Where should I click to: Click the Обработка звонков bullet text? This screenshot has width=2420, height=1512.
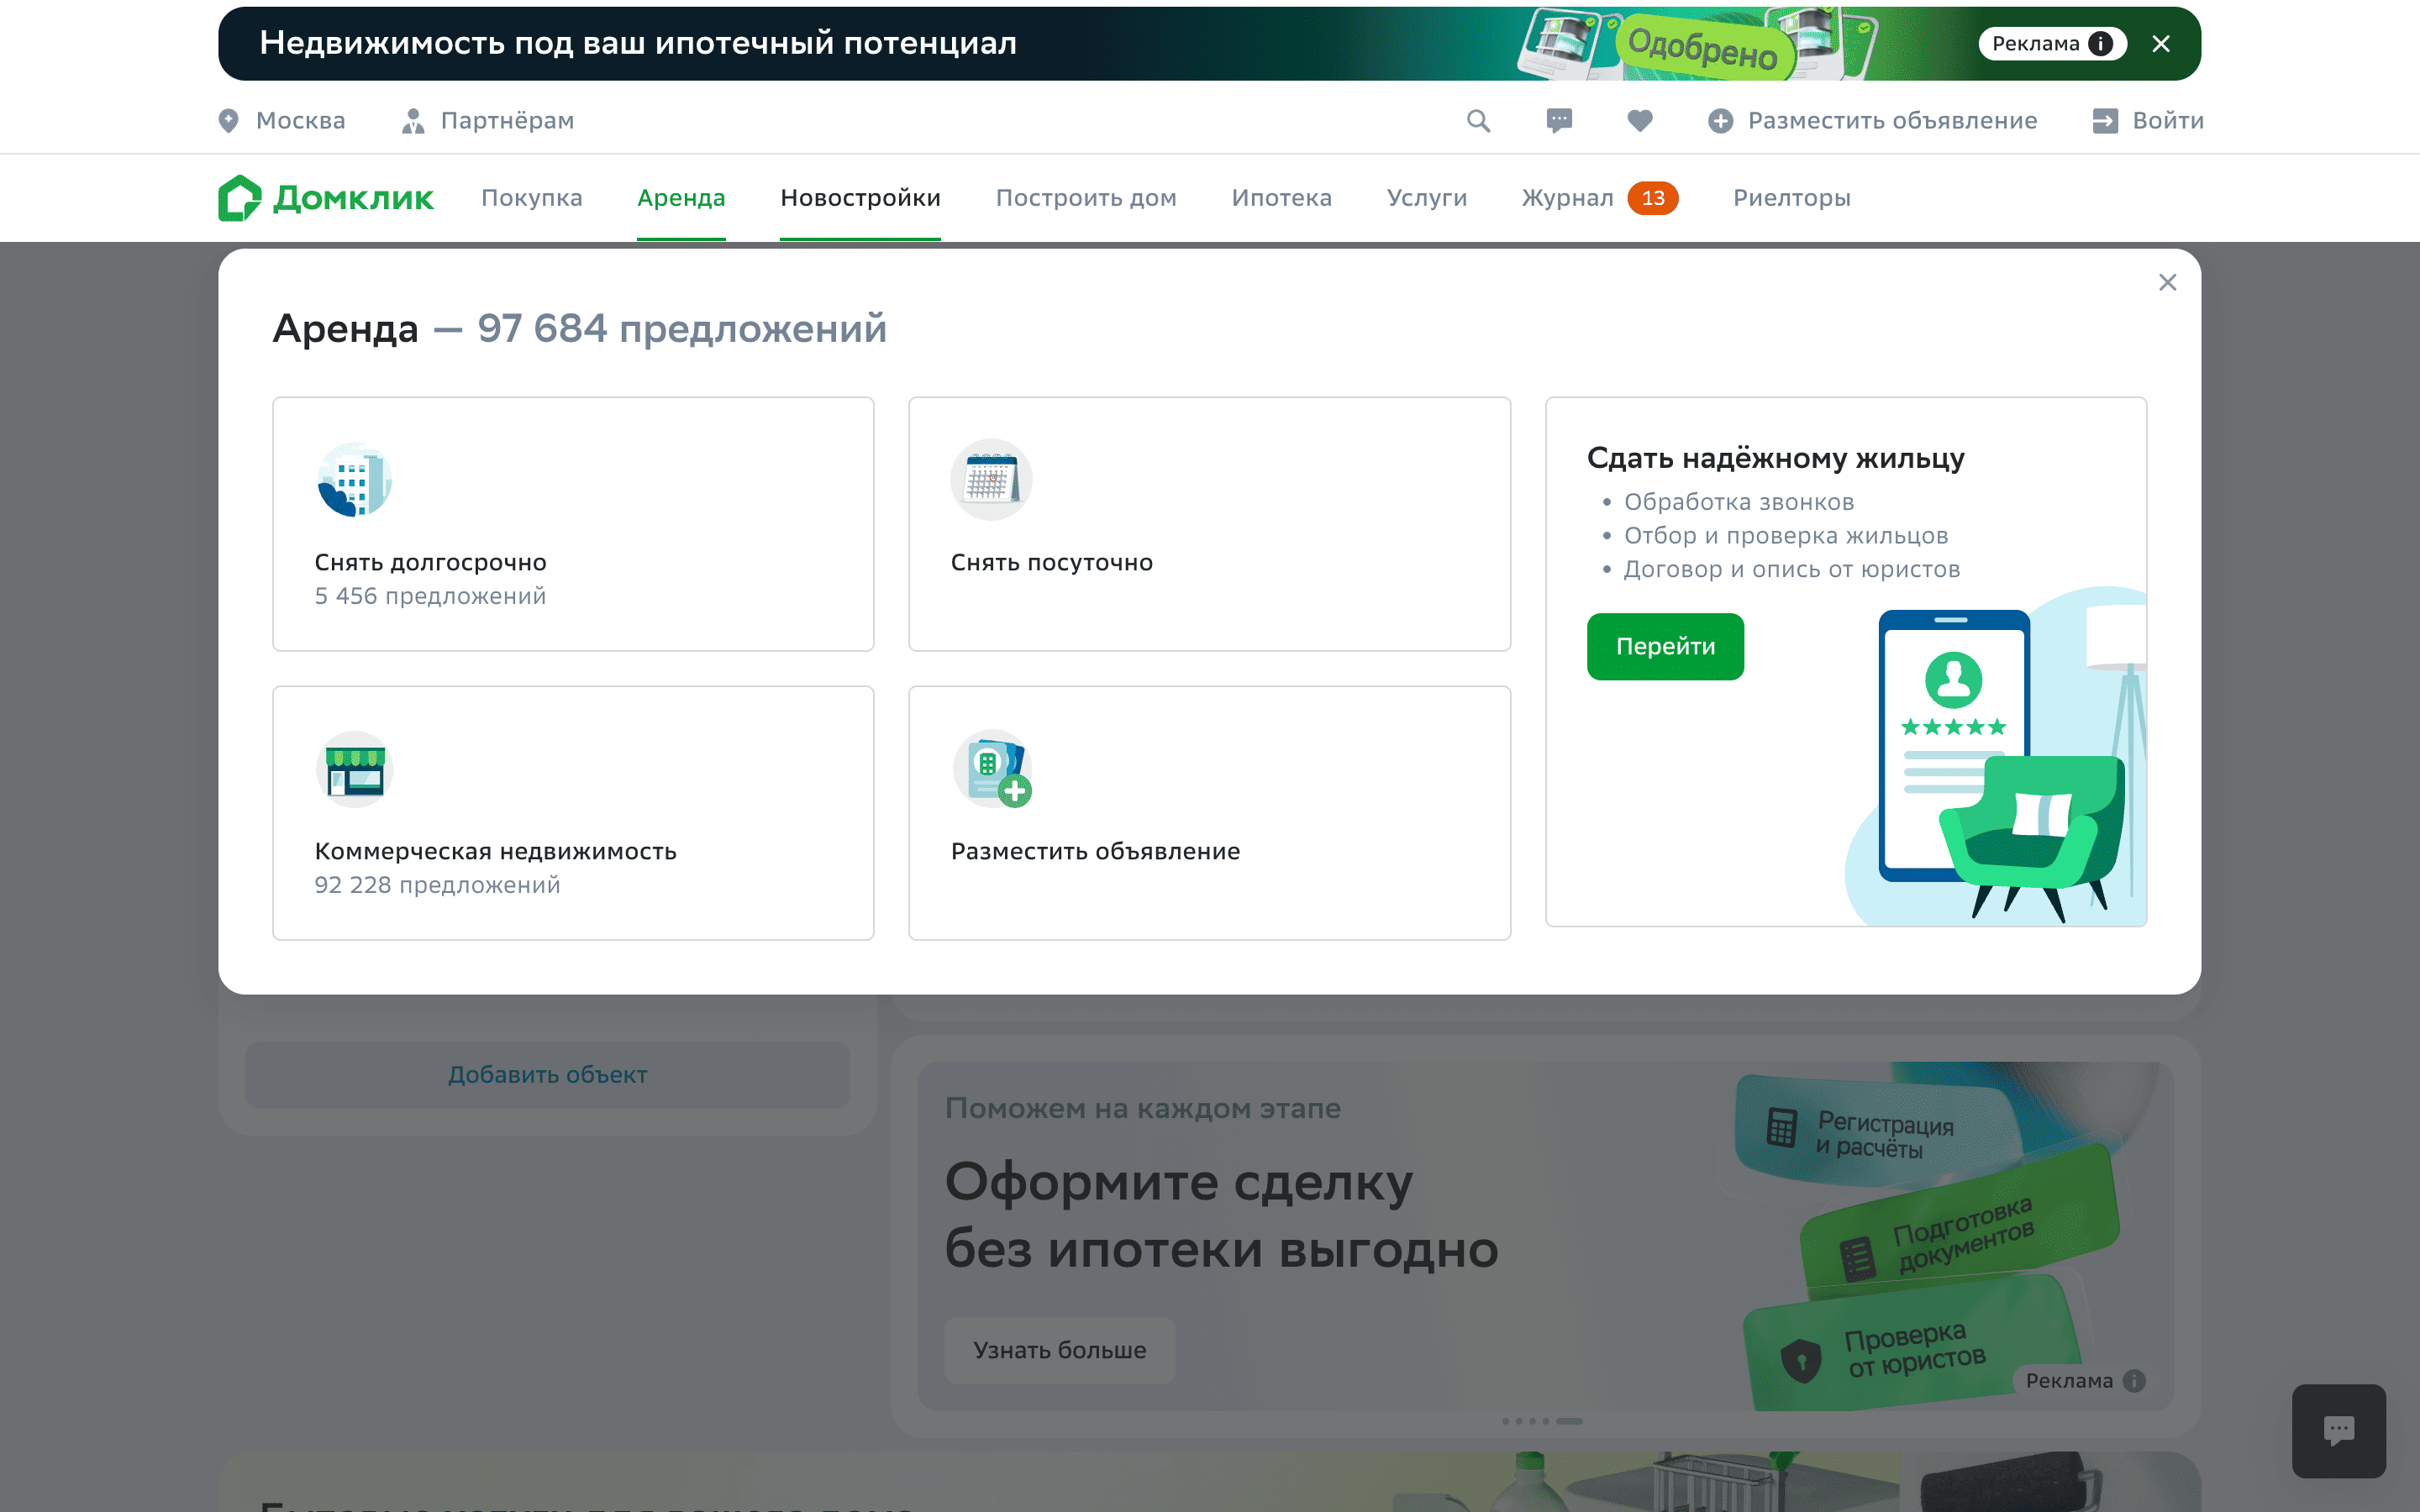point(1739,502)
